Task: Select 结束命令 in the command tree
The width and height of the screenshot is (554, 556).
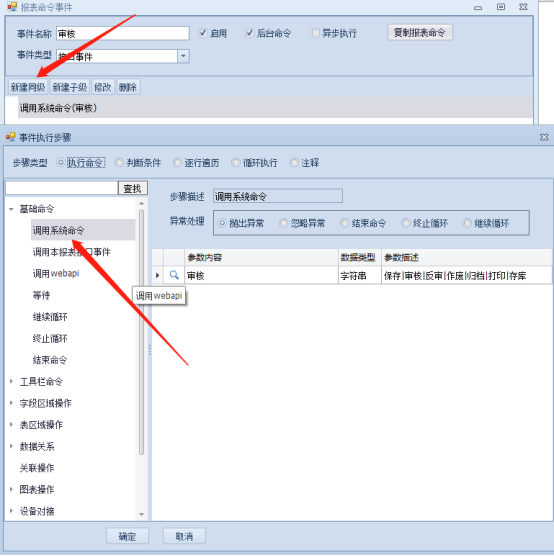Action: click(x=50, y=360)
